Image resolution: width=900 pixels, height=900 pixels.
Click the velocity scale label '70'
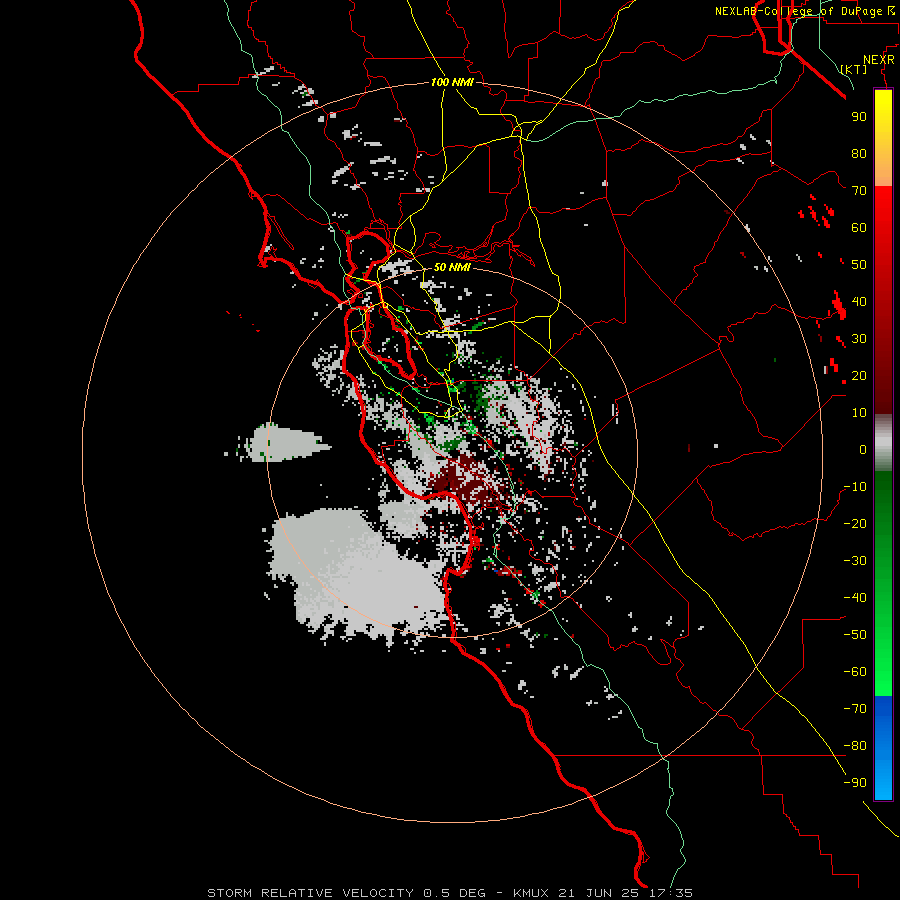tap(859, 191)
